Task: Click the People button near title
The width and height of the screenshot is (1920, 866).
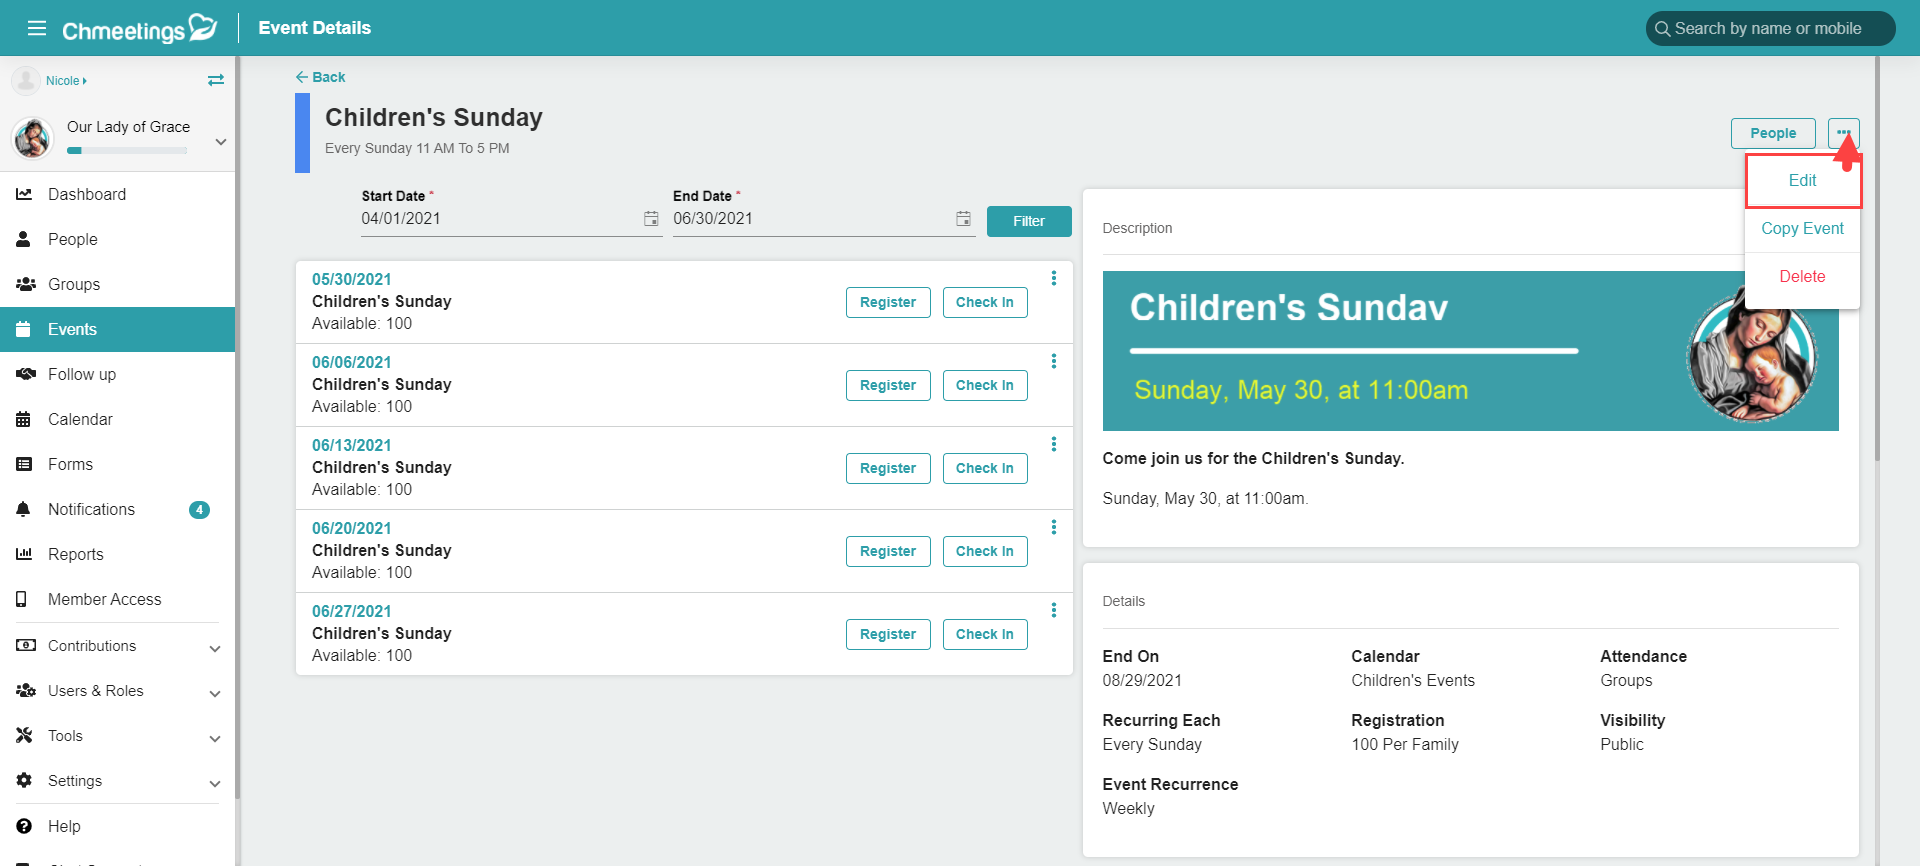Action: pos(1773,133)
